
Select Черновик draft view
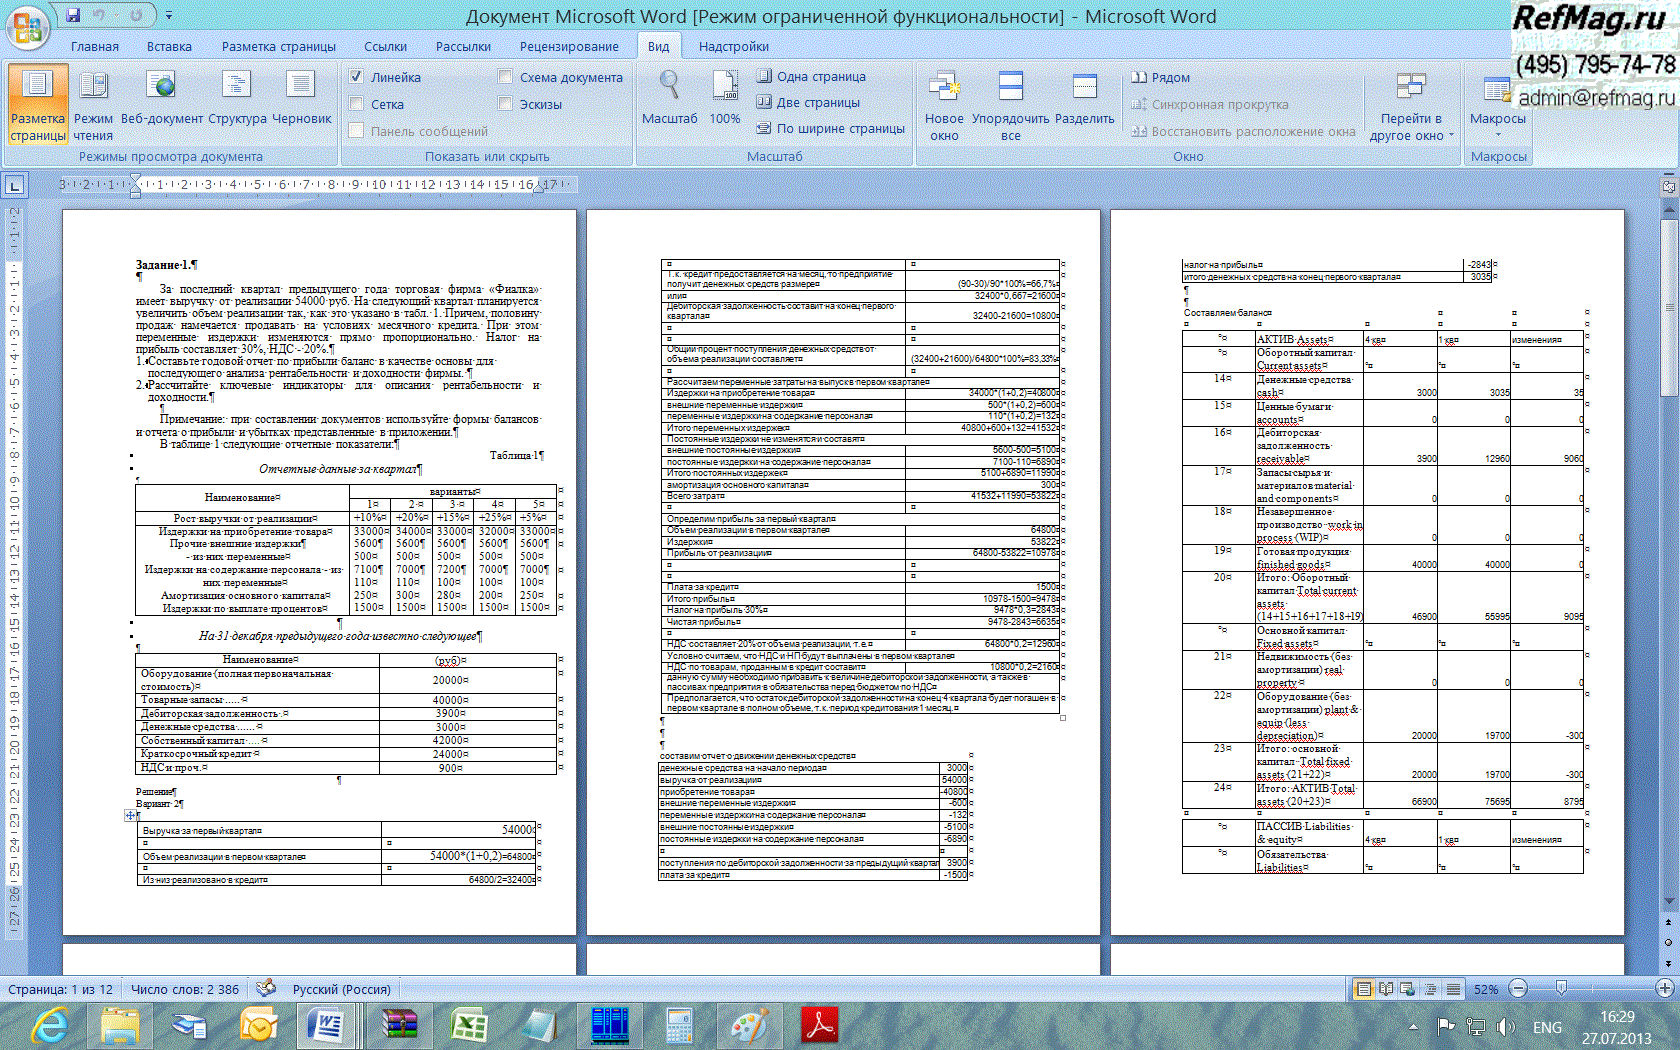(301, 100)
